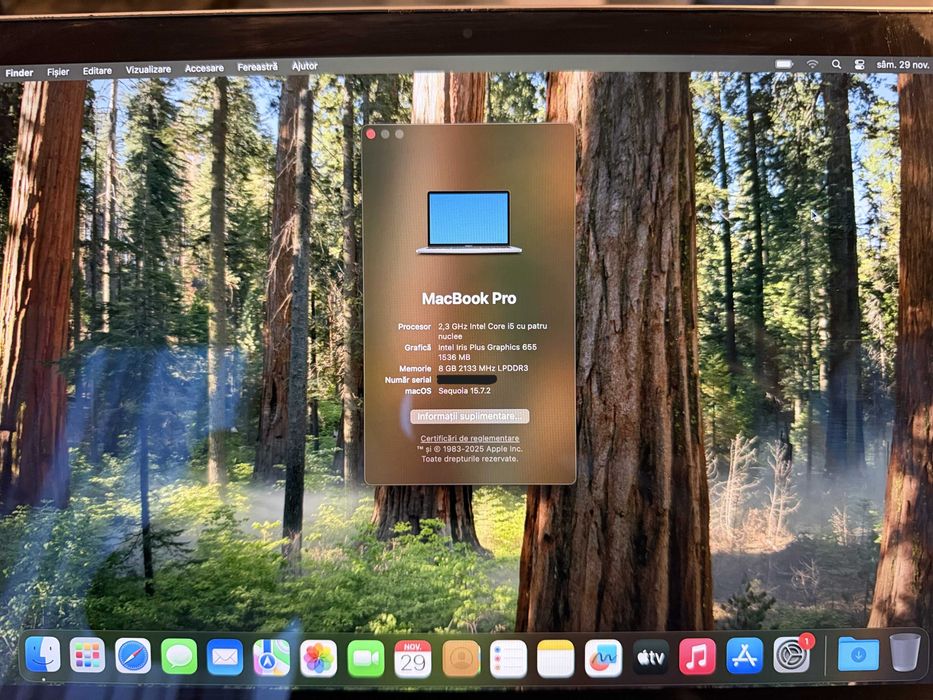Open Mail app in the Dock

tap(225, 657)
